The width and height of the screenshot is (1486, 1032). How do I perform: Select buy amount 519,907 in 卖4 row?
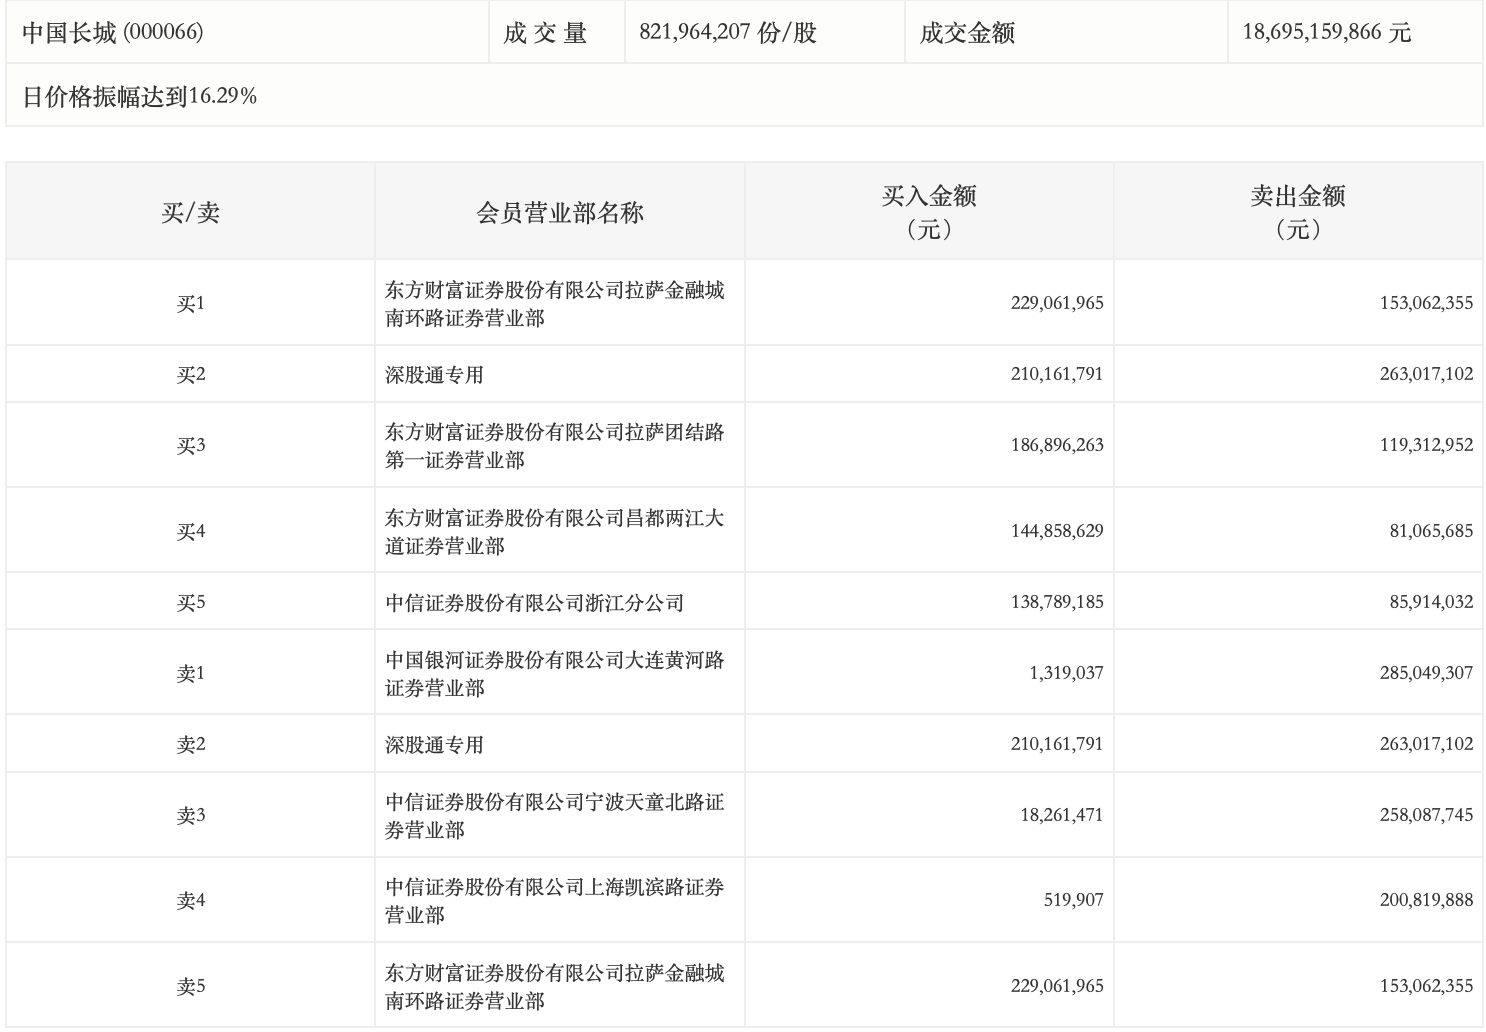pos(1072,901)
